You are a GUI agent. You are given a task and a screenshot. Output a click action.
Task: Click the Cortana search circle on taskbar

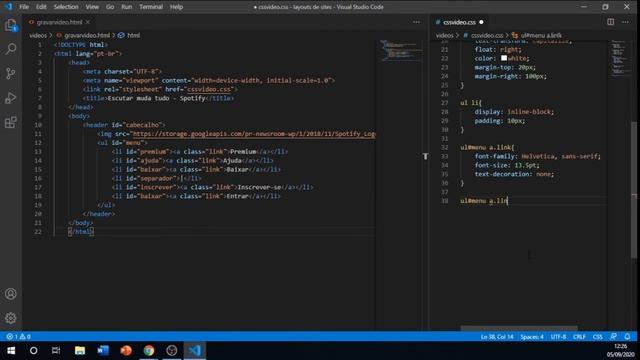coord(33,351)
